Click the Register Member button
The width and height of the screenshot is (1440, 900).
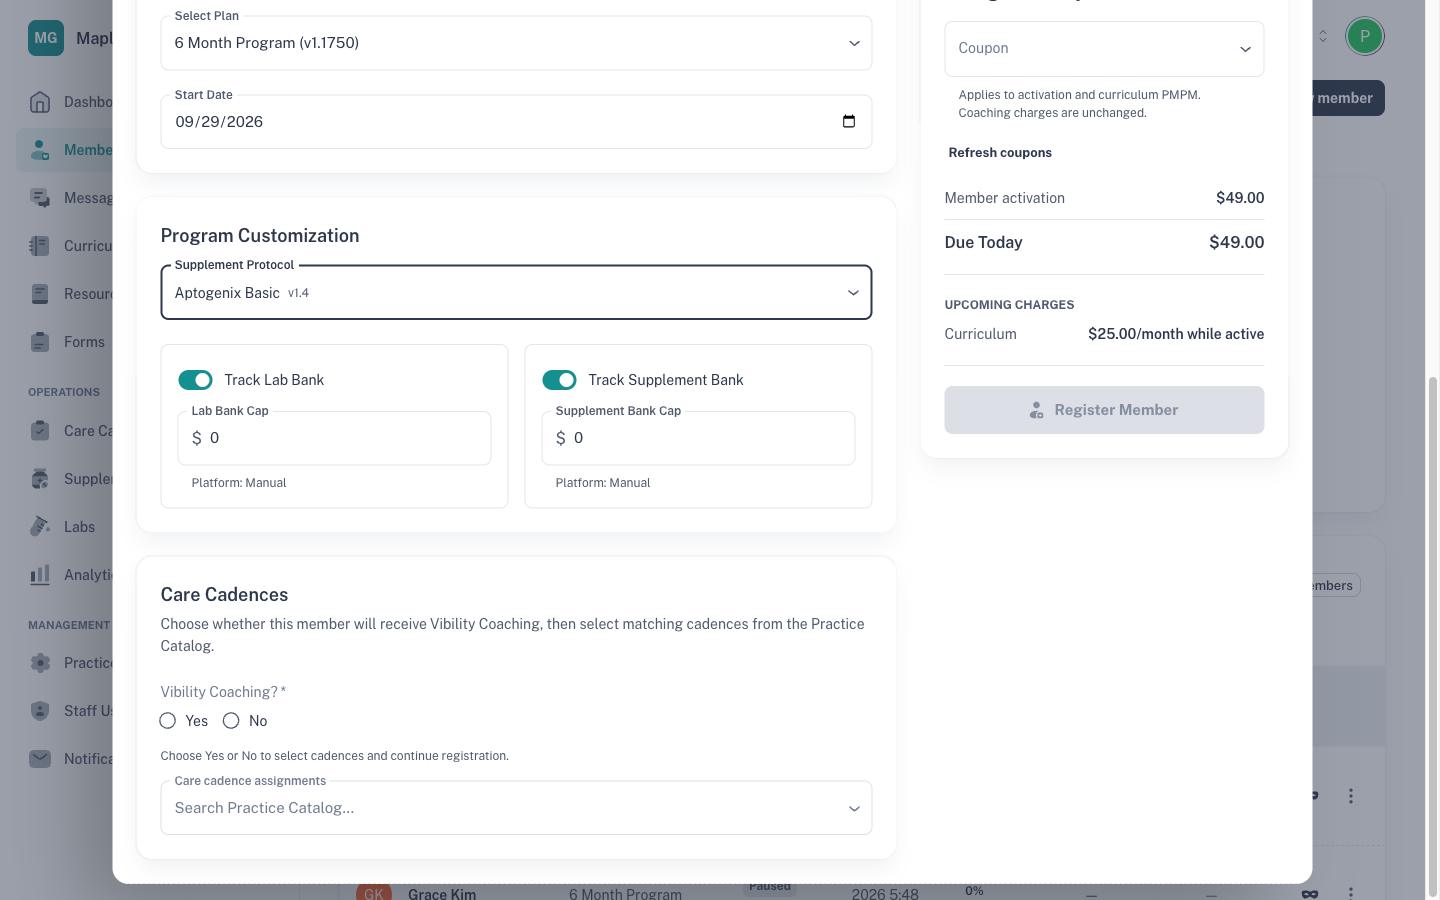click(1104, 410)
